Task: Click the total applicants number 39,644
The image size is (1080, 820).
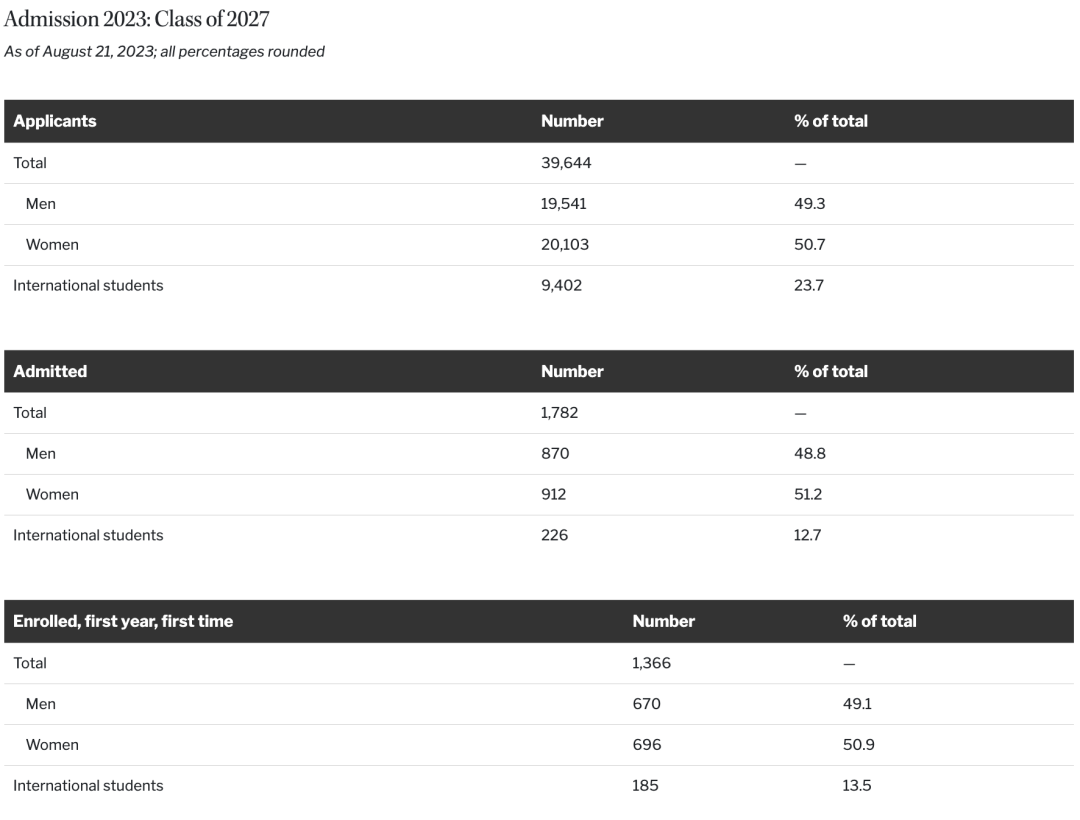Action: [566, 163]
